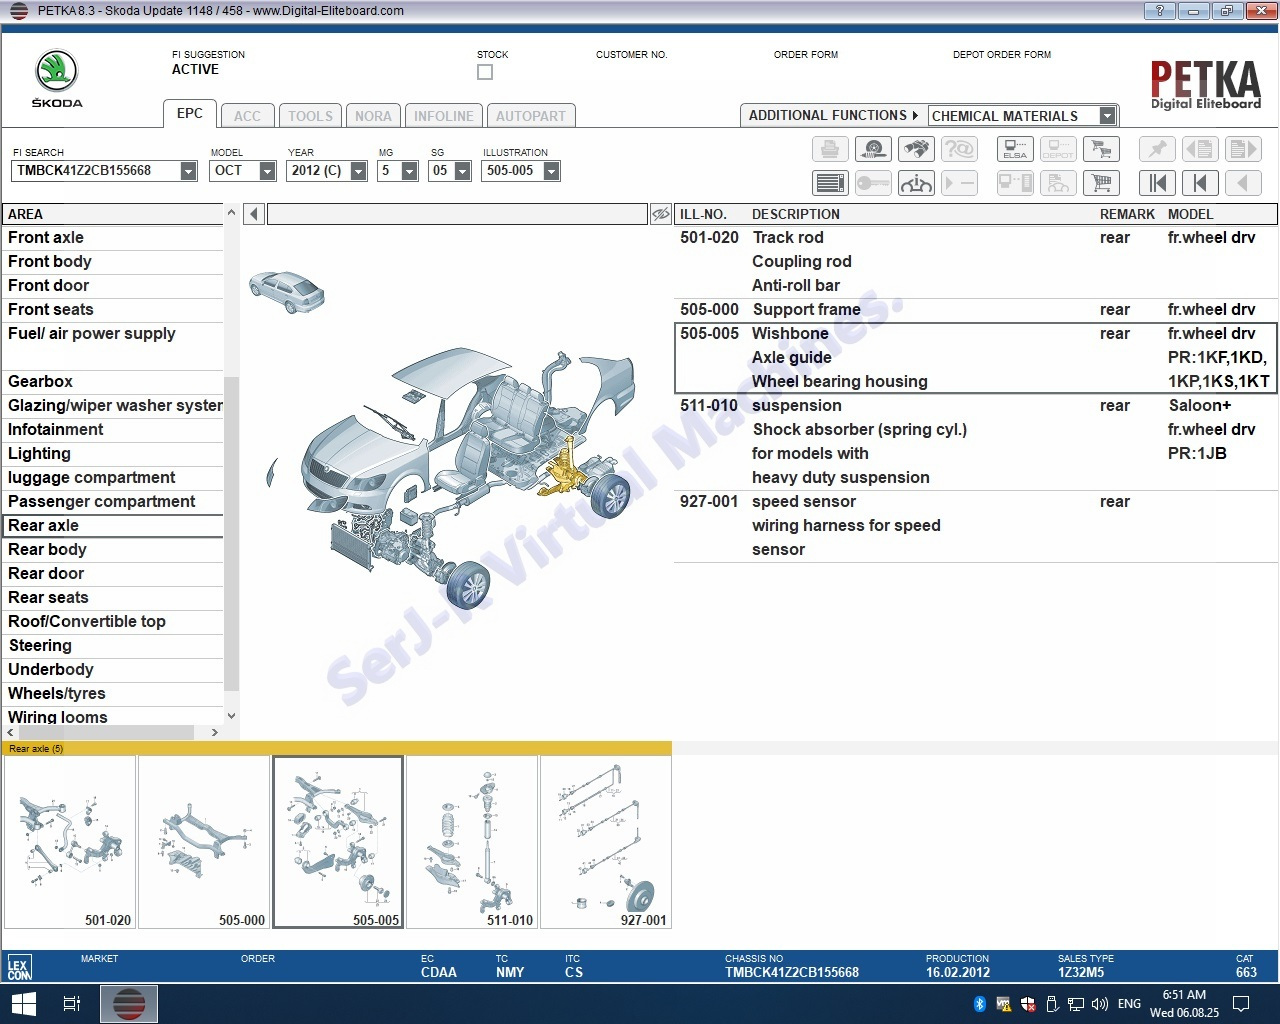This screenshot has width=1280, height=1024.
Task: Click the wheel and tool icon
Action: 873,150
